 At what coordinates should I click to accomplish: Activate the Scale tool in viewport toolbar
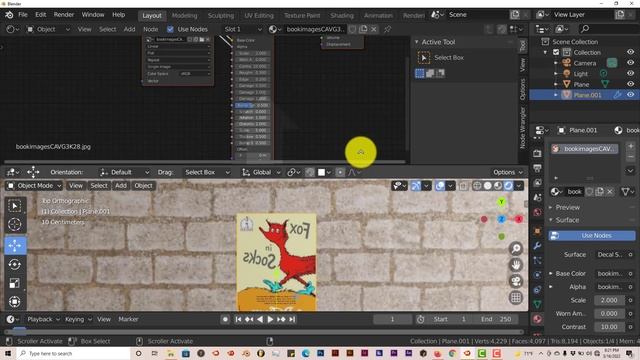(x=15, y=283)
